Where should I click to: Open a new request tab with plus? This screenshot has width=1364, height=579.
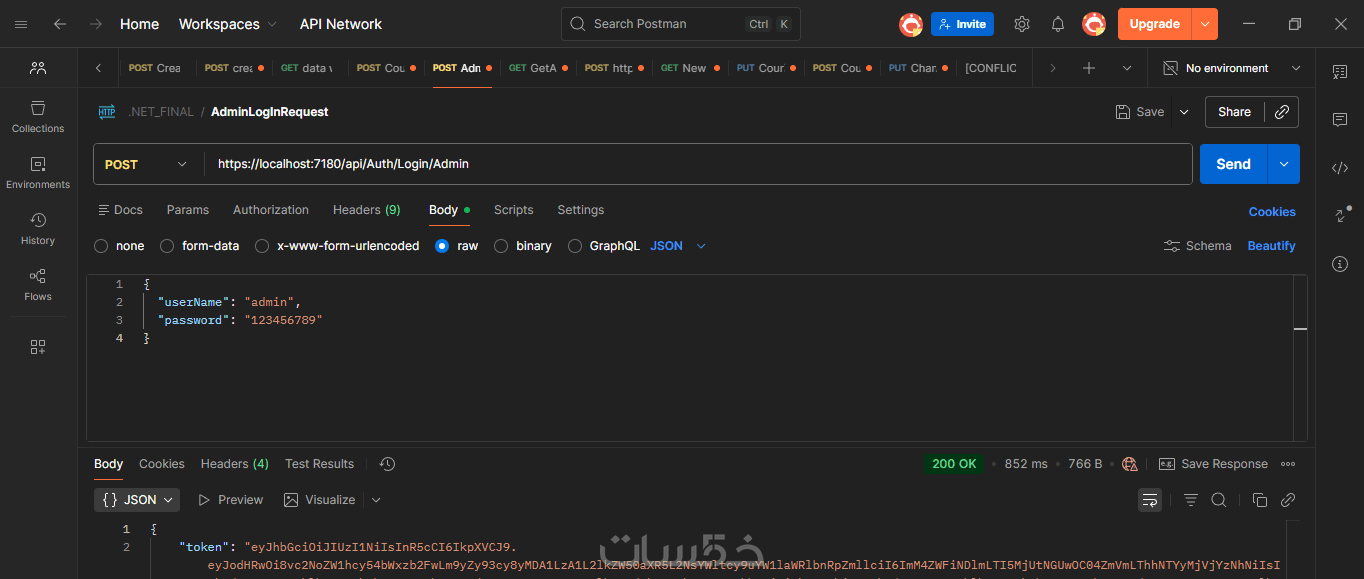click(x=1089, y=68)
